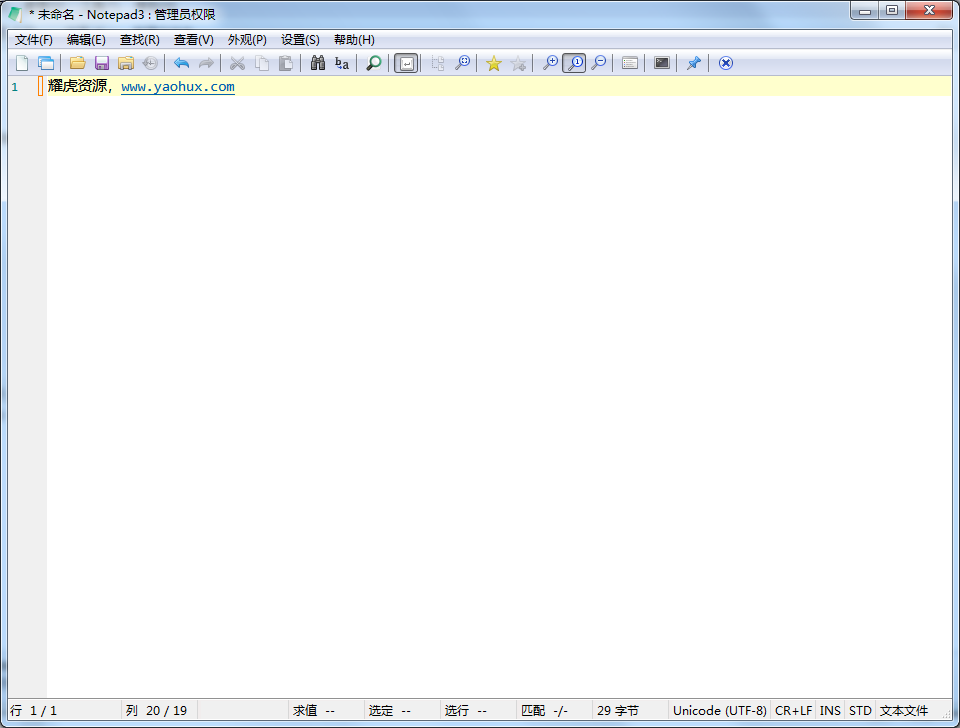Open the www.yaohux.com hyperlink
Screen dimensions: 960x728
click(177, 86)
